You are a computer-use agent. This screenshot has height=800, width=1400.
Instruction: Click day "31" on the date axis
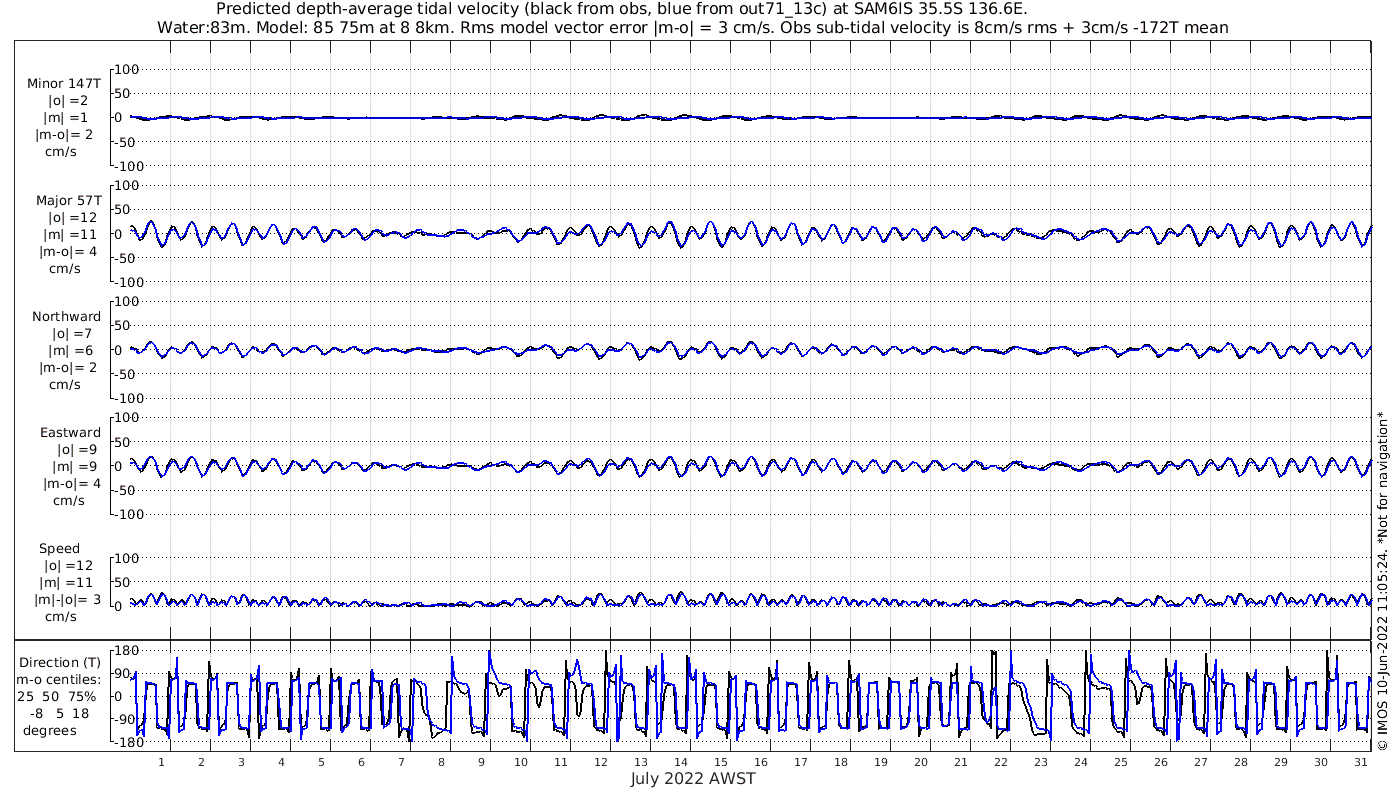click(x=1360, y=762)
